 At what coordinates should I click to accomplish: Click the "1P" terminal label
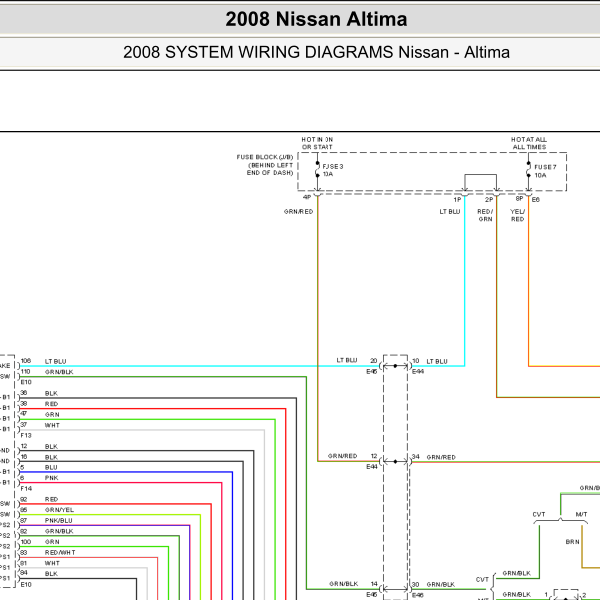click(x=457, y=200)
